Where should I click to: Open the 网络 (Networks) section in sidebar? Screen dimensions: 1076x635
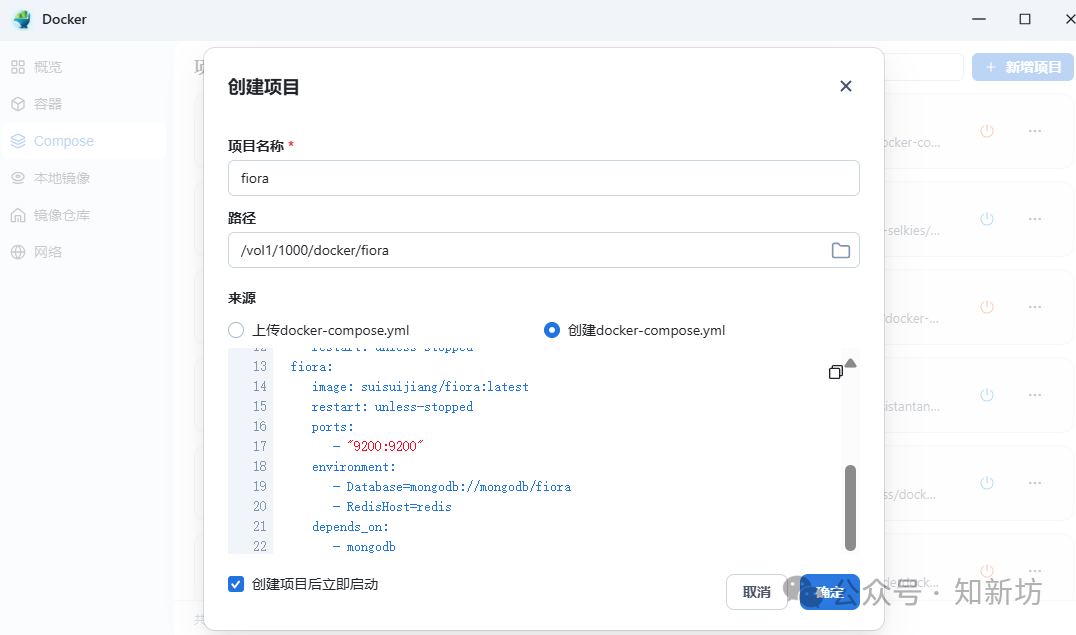[x=47, y=251]
